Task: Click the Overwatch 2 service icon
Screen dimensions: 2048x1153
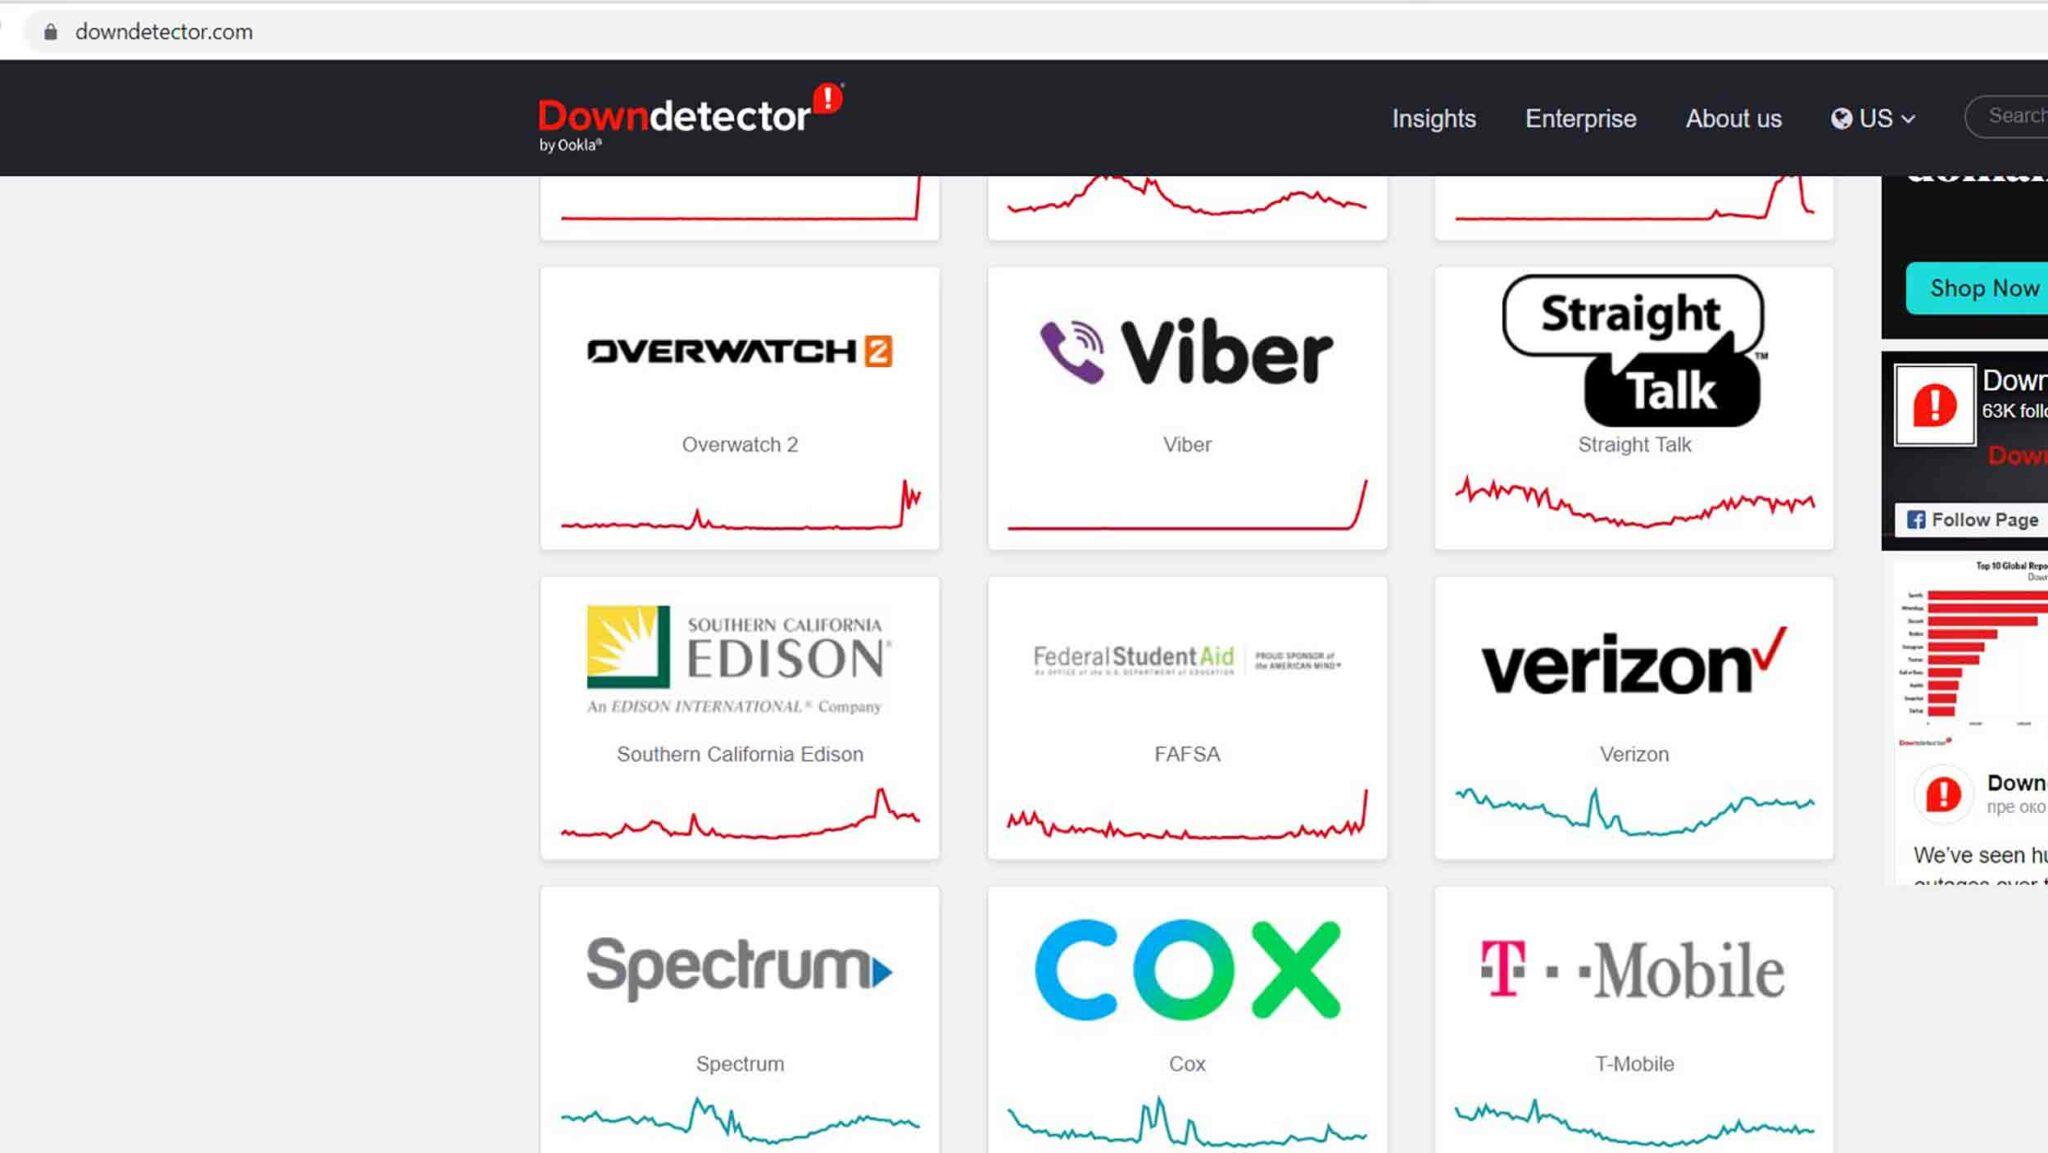Action: point(740,352)
